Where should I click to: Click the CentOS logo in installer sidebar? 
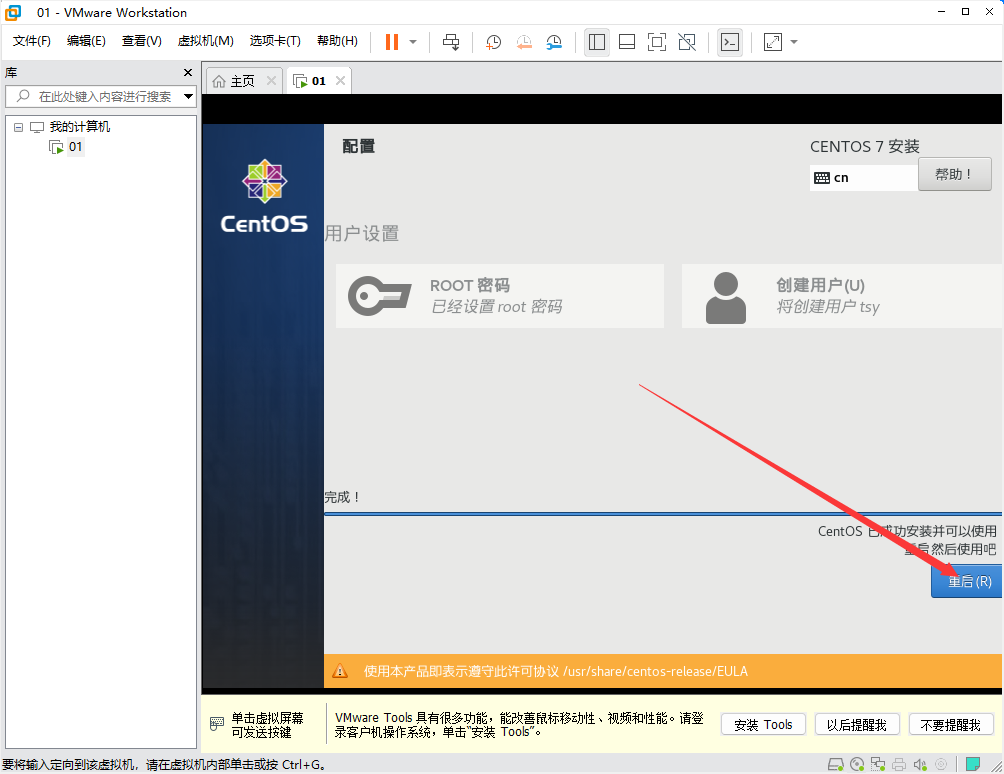click(x=264, y=196)
